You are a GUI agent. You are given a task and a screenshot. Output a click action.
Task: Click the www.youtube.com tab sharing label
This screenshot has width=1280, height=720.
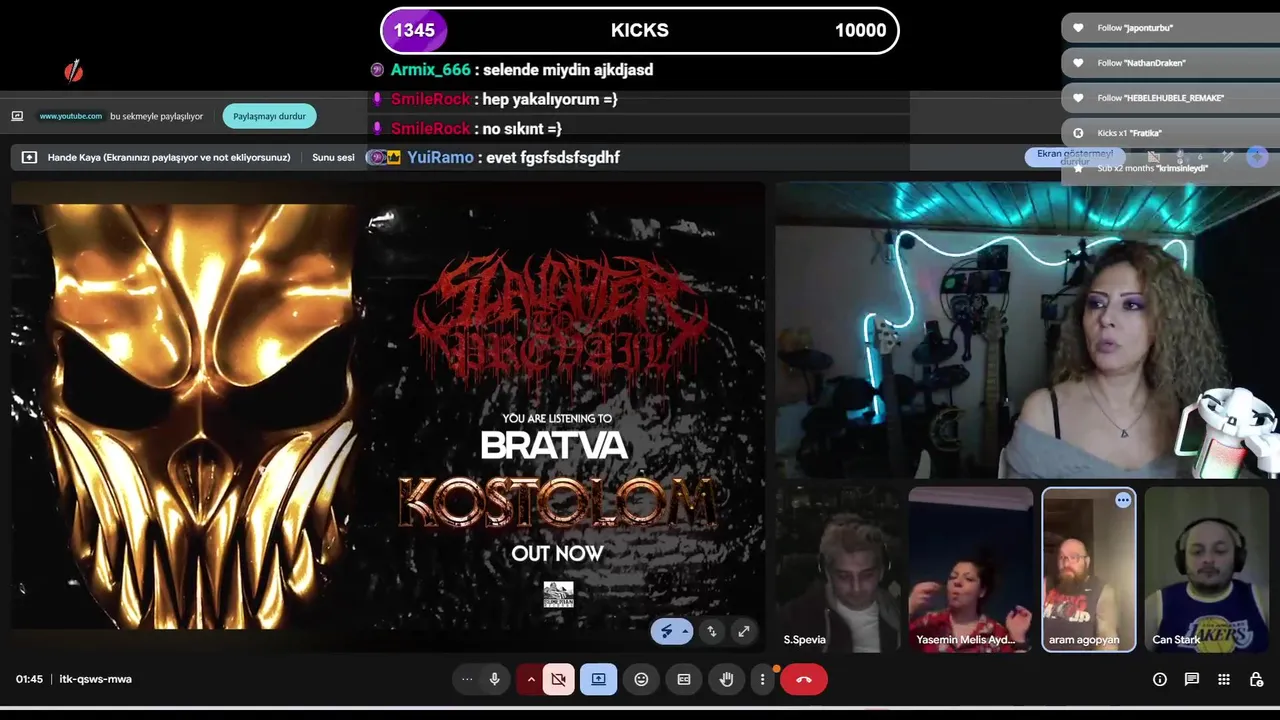(x=71, y=116)
